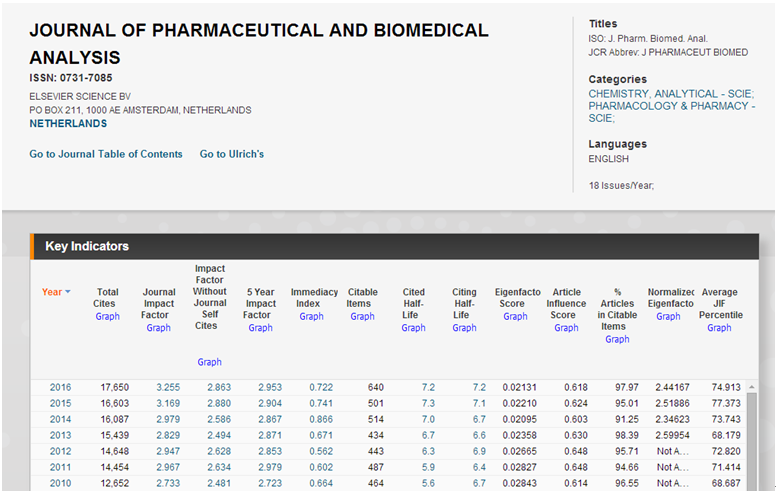Click the Key Indicators panel header
Viewport: 776px width, 491px height.
point(87,246)
